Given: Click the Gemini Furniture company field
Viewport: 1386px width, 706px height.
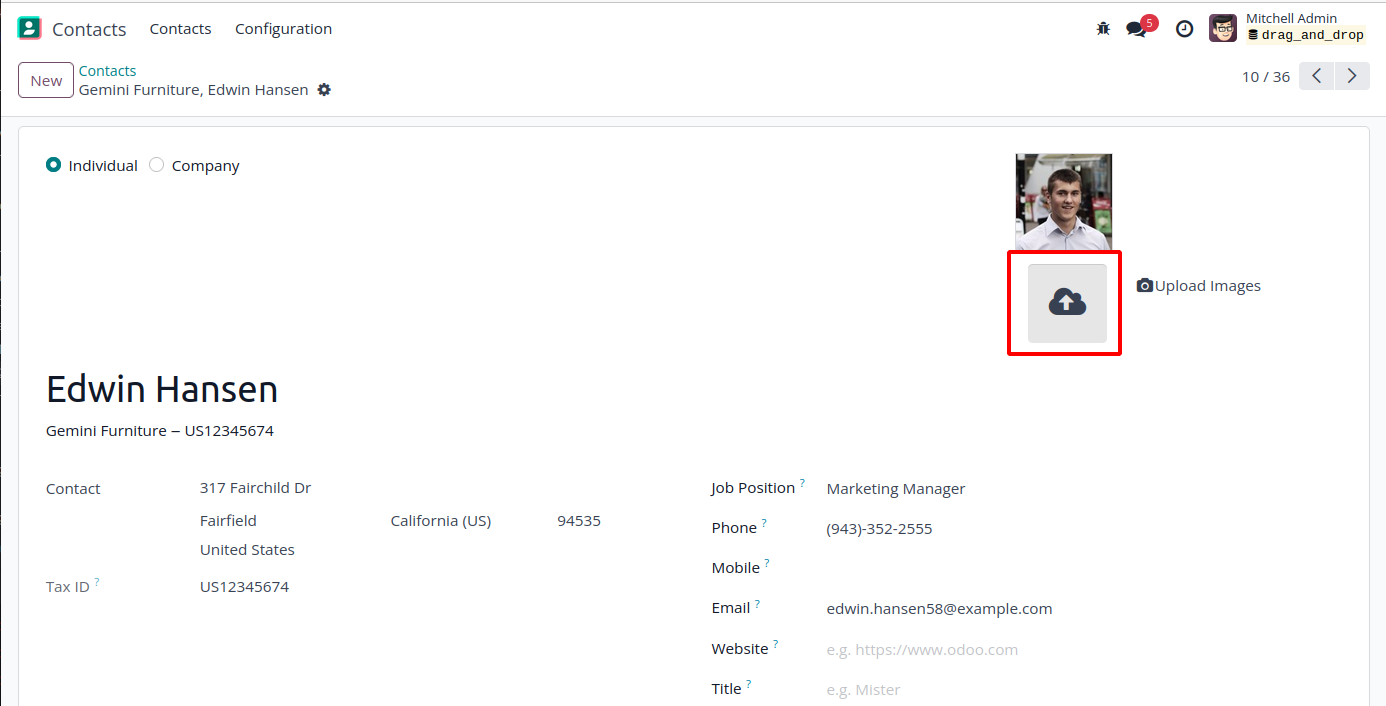Looking at the screenshot, I should (x=160, y=431).
